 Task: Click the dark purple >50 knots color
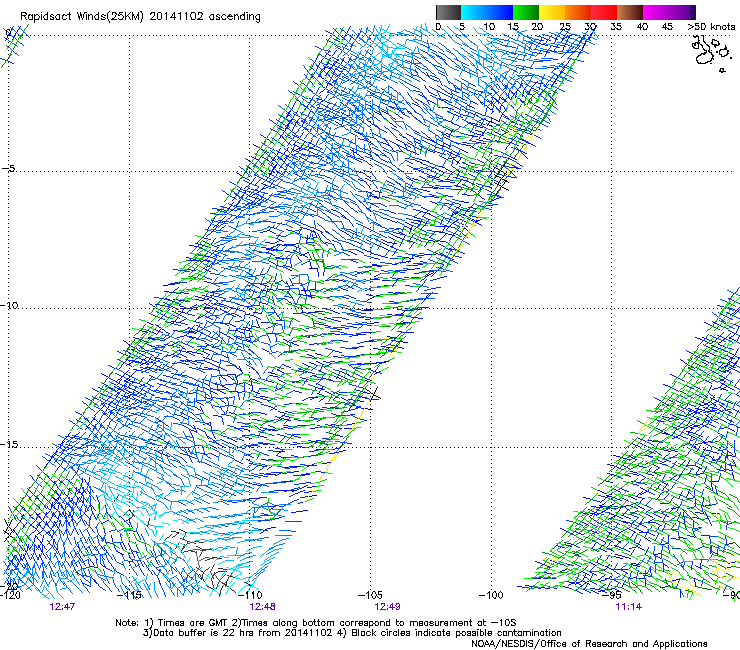pos(693,12)
